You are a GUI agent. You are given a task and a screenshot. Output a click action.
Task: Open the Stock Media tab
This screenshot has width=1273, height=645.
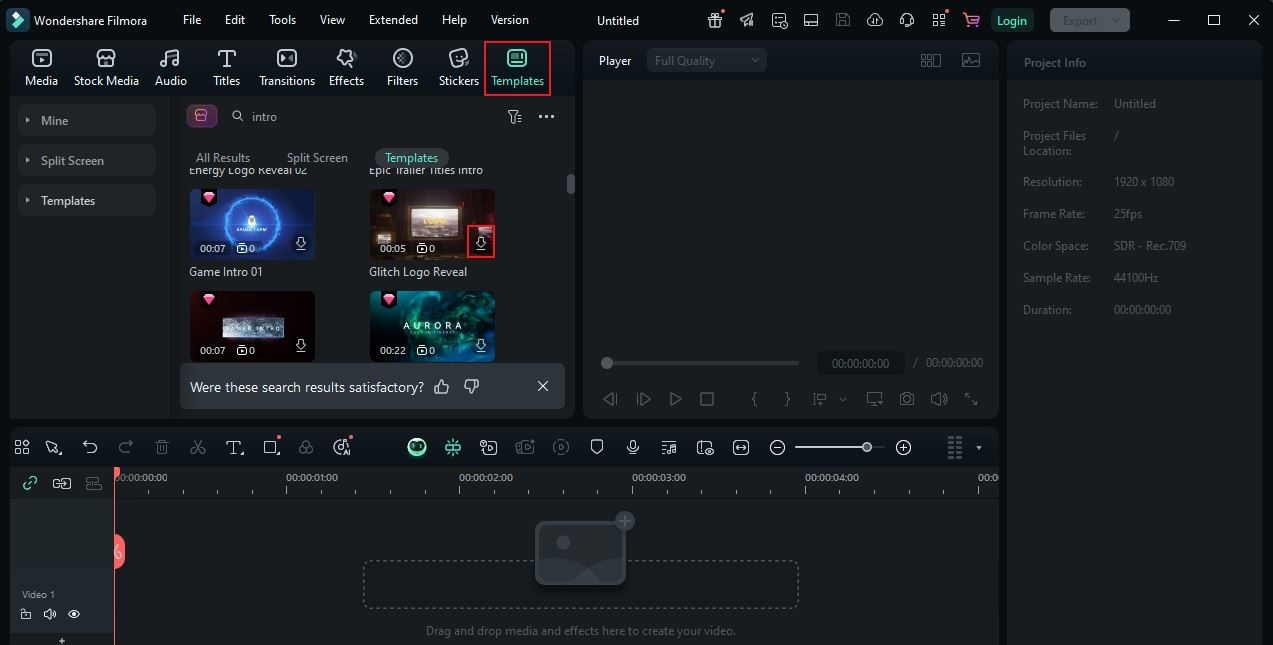(106, 68)
